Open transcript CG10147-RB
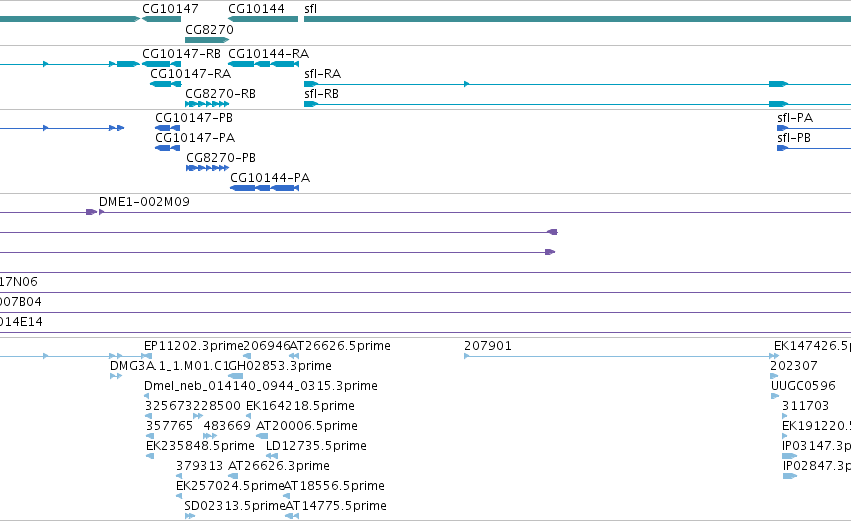This screenshot has height=521, width=851. point(181,54)
